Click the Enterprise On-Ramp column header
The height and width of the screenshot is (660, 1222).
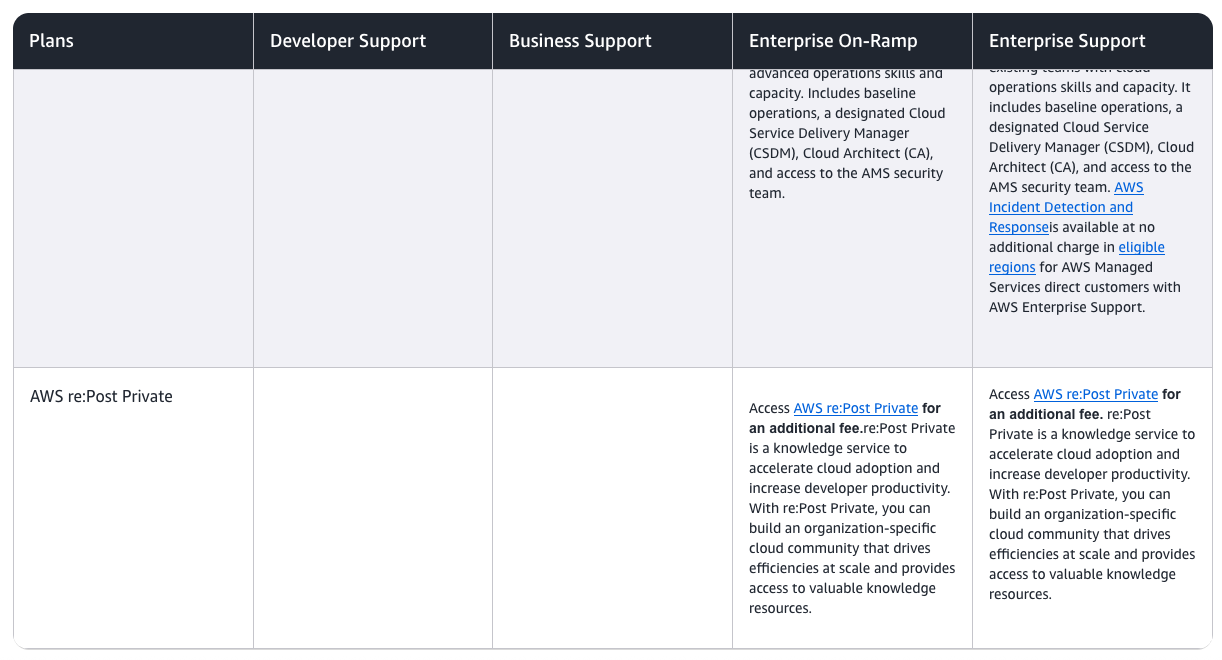click(x=833, y=41)
